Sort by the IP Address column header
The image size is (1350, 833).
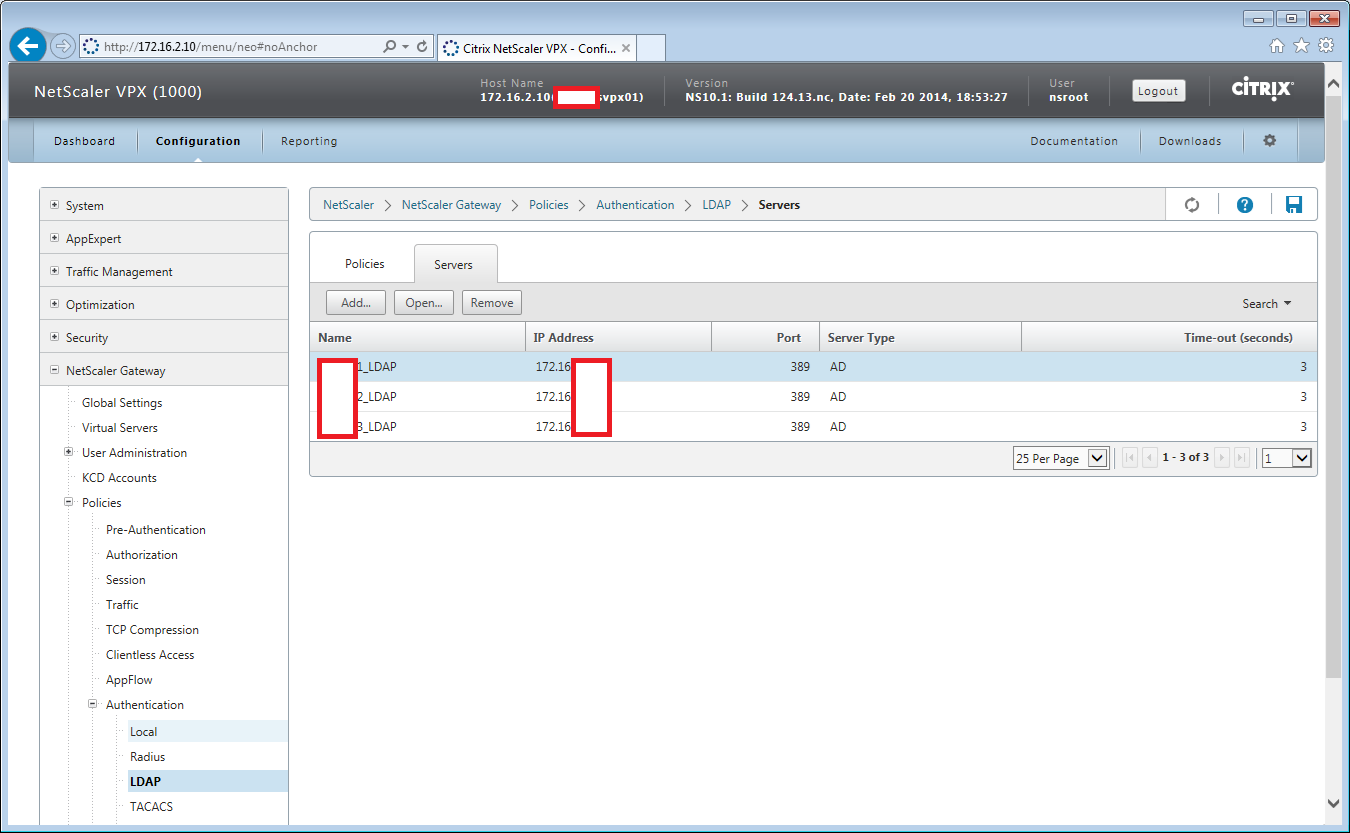pyautogui.click(x=618, y=337)
